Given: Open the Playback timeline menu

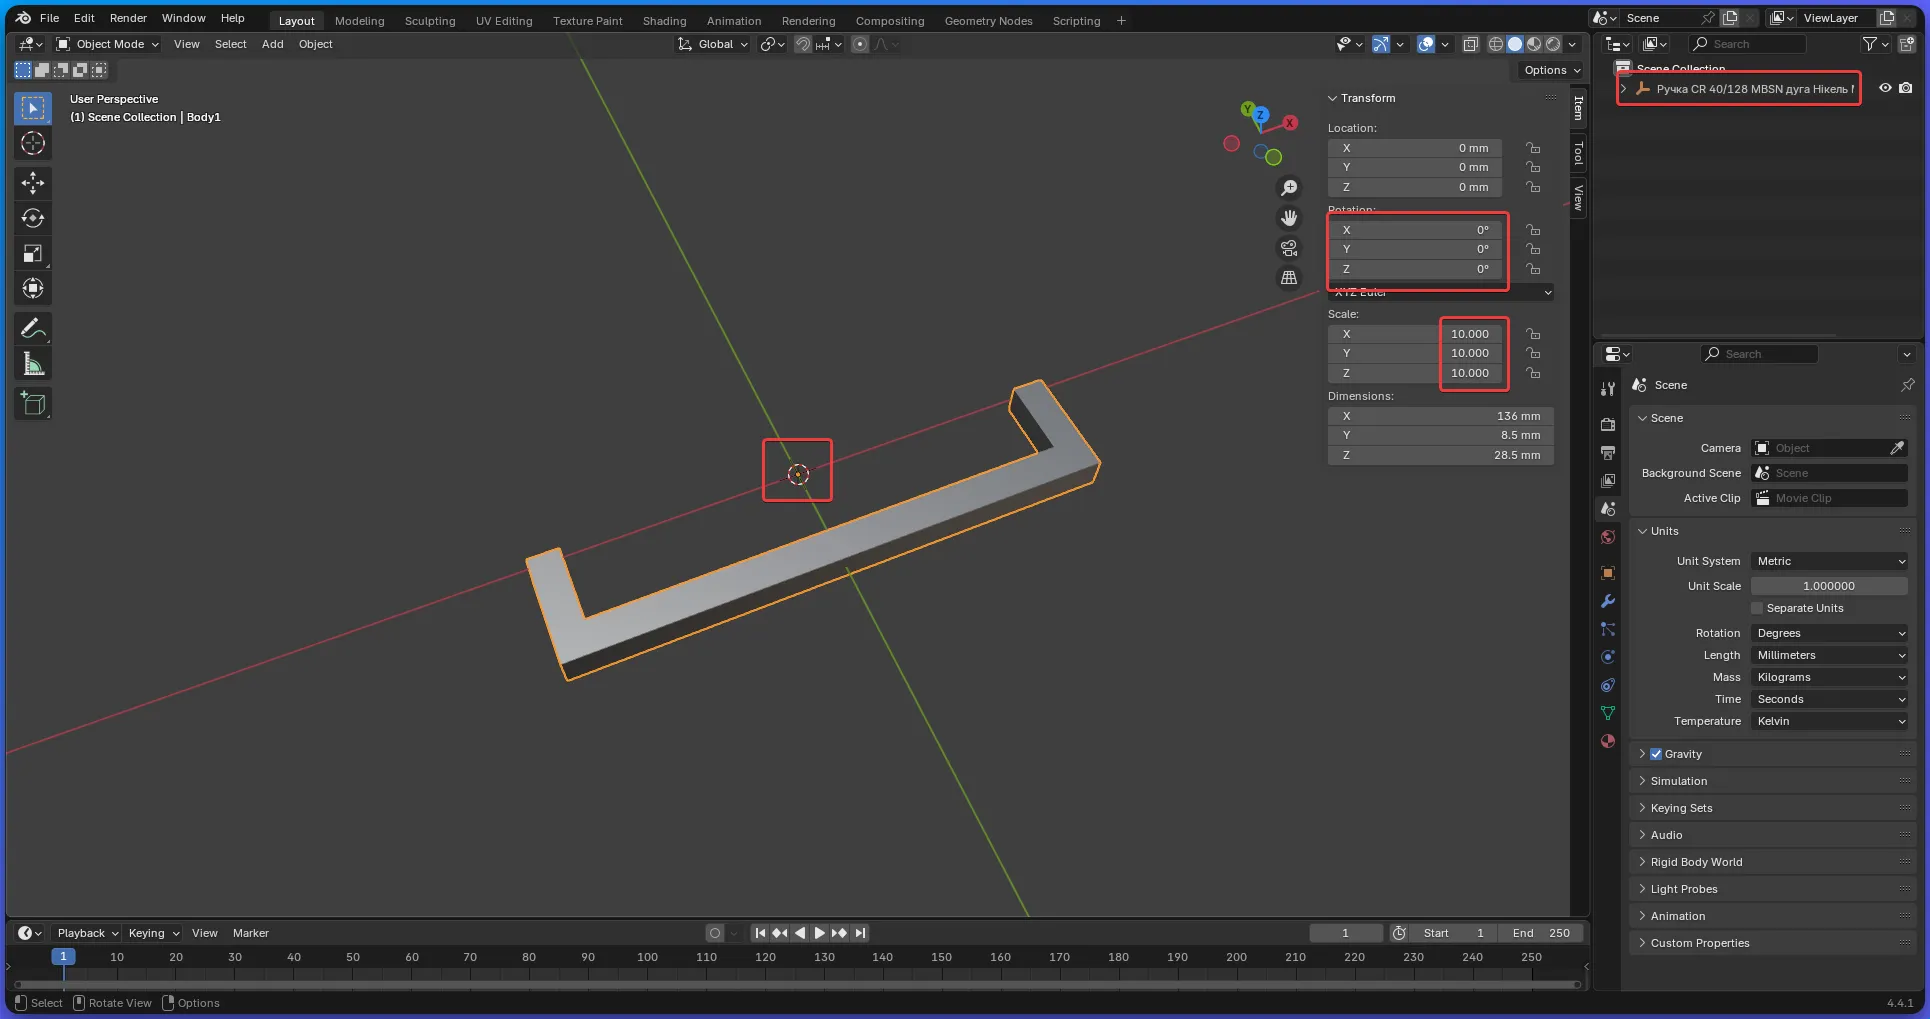Looking at the screenshot, I should [86, 933].
